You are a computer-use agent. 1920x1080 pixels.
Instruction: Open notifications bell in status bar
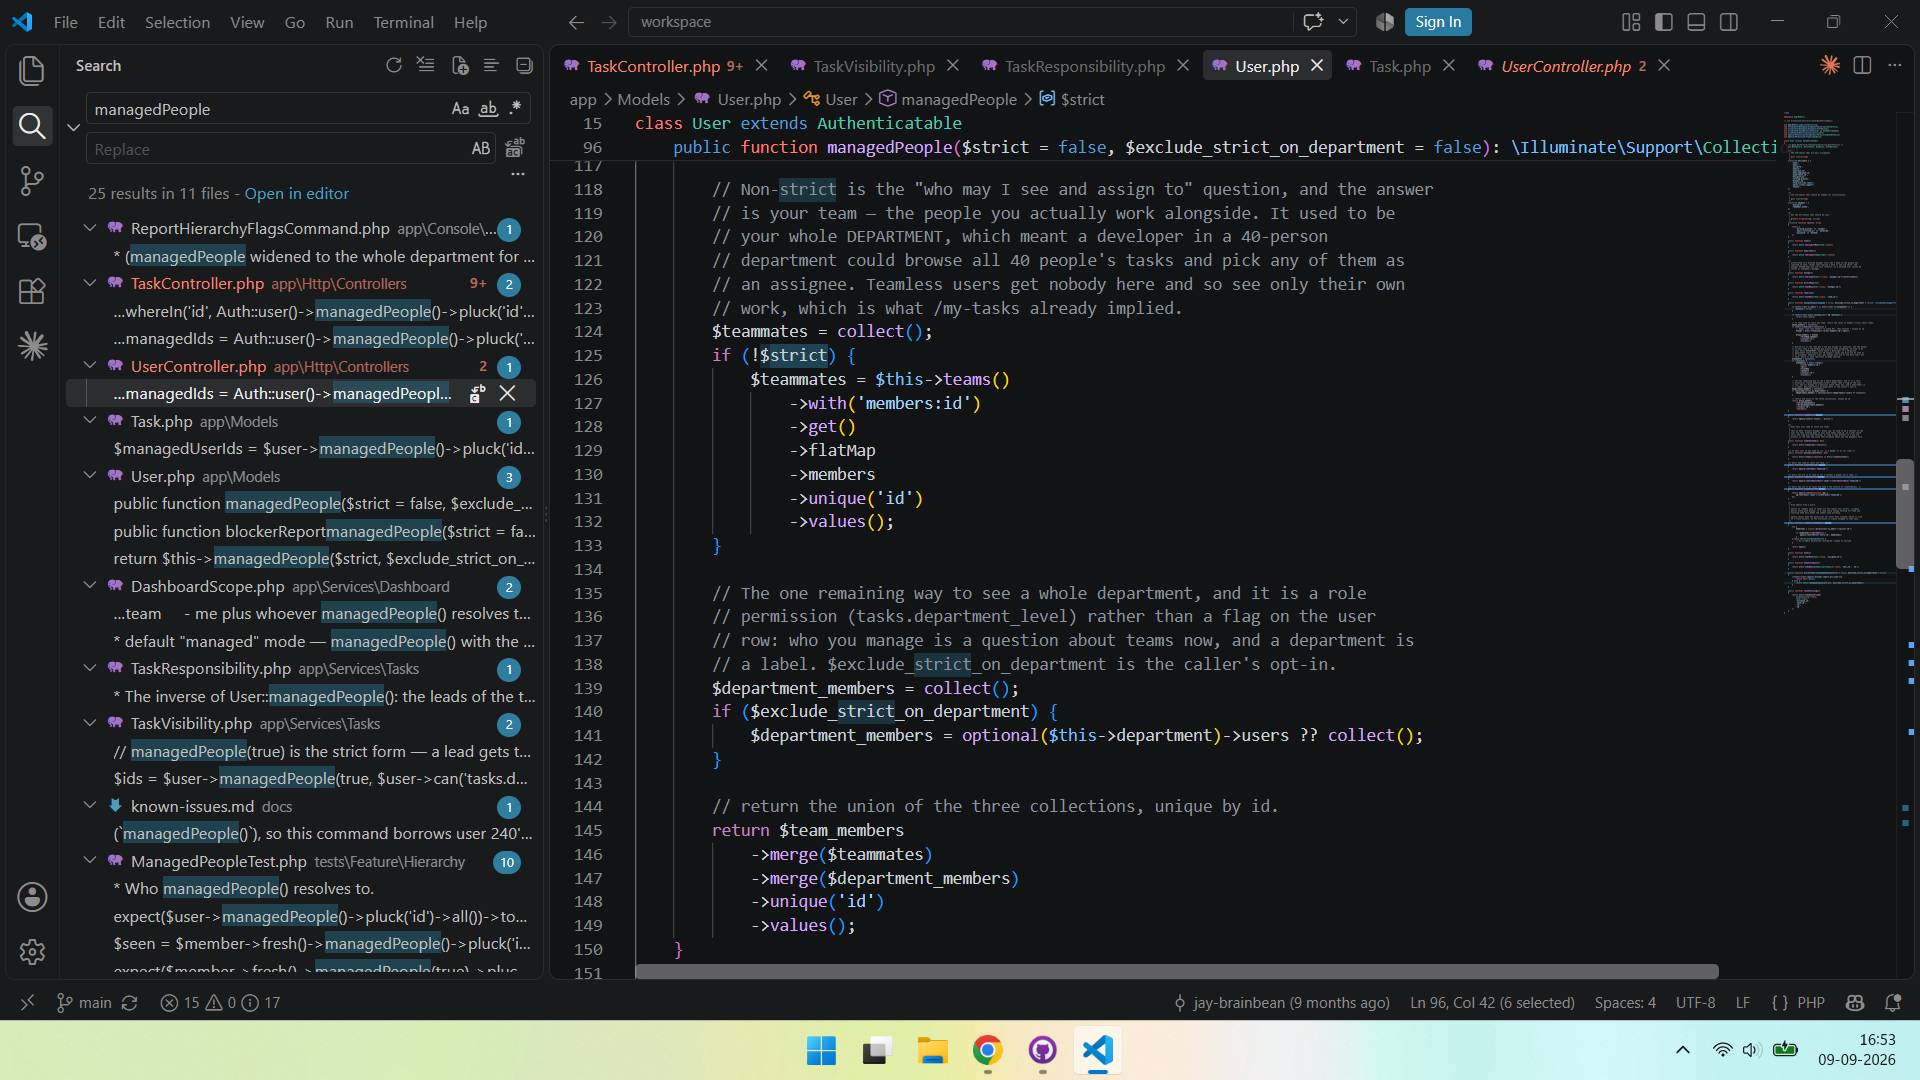(1892, 1002)
